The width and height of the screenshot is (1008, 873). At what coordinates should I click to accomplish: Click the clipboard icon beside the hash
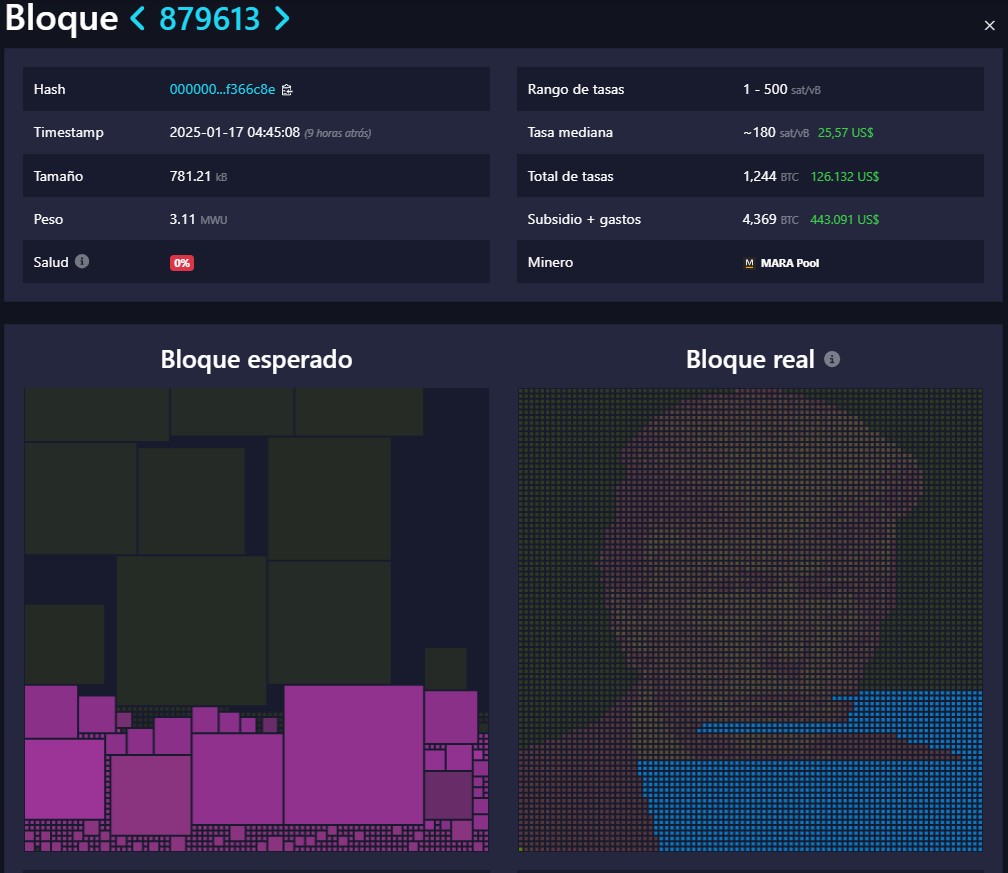286,89
